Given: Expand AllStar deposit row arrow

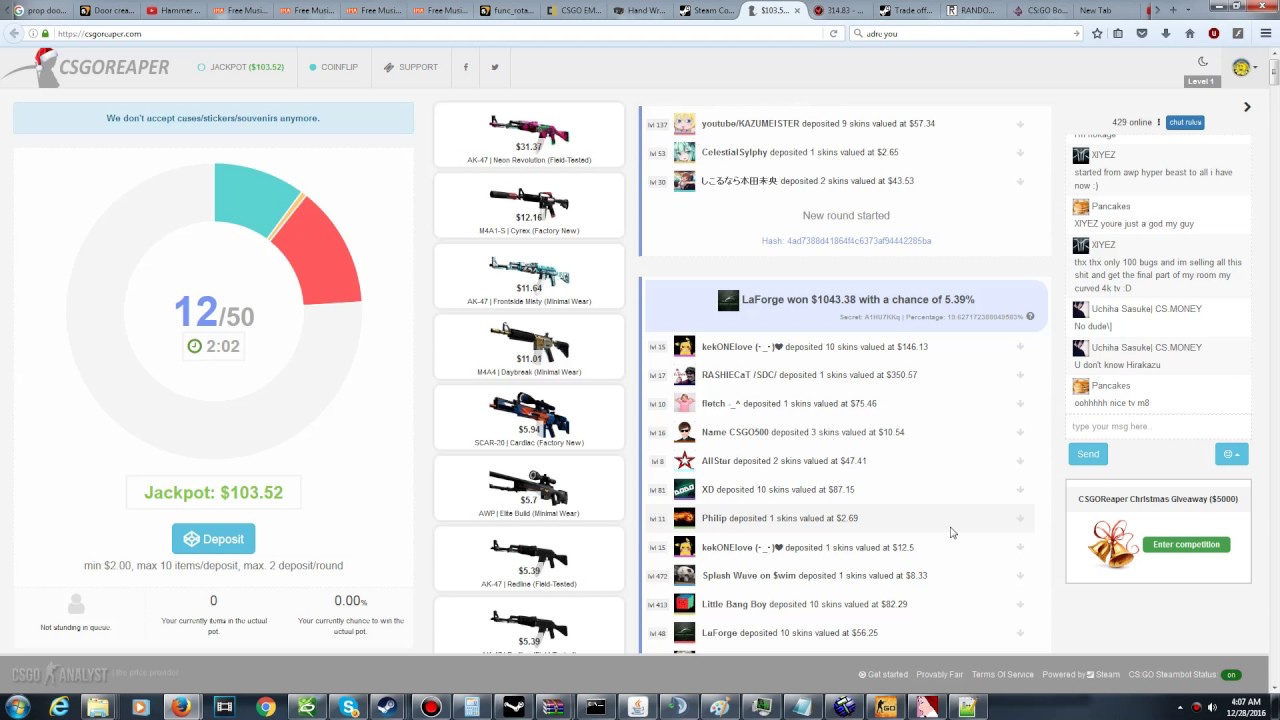Looking at the screenshot, I should click(x=1020, y=461).
